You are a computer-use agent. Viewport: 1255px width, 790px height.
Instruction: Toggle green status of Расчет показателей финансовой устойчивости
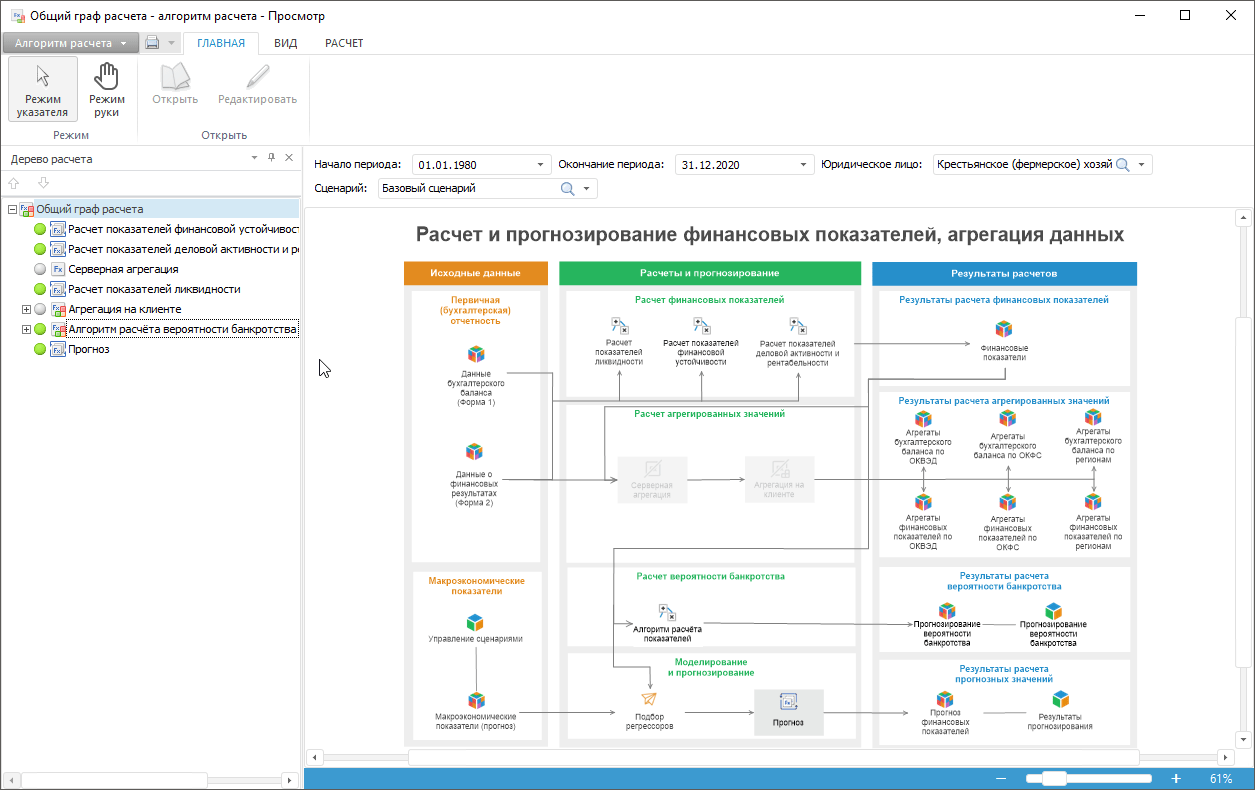pyautogui.click(x=40, y=229)
